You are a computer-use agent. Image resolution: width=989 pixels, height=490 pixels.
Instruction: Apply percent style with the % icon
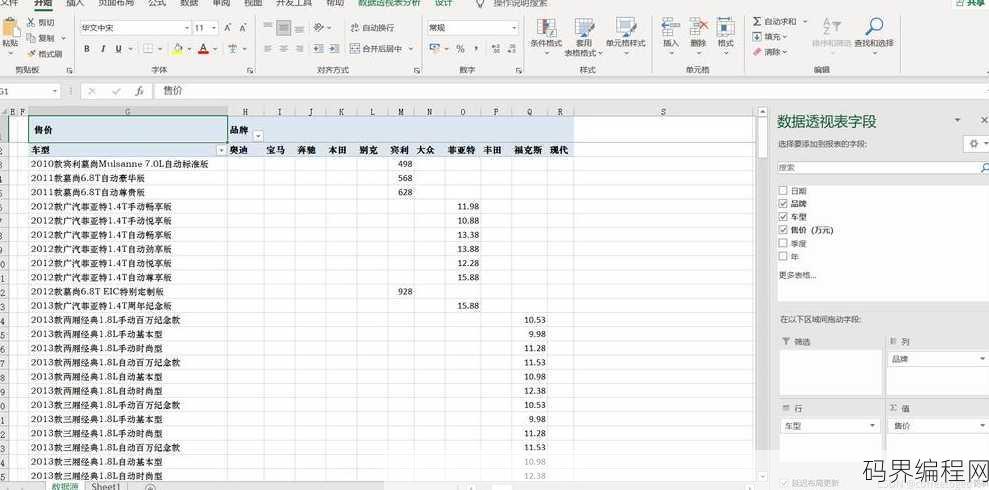460,49
